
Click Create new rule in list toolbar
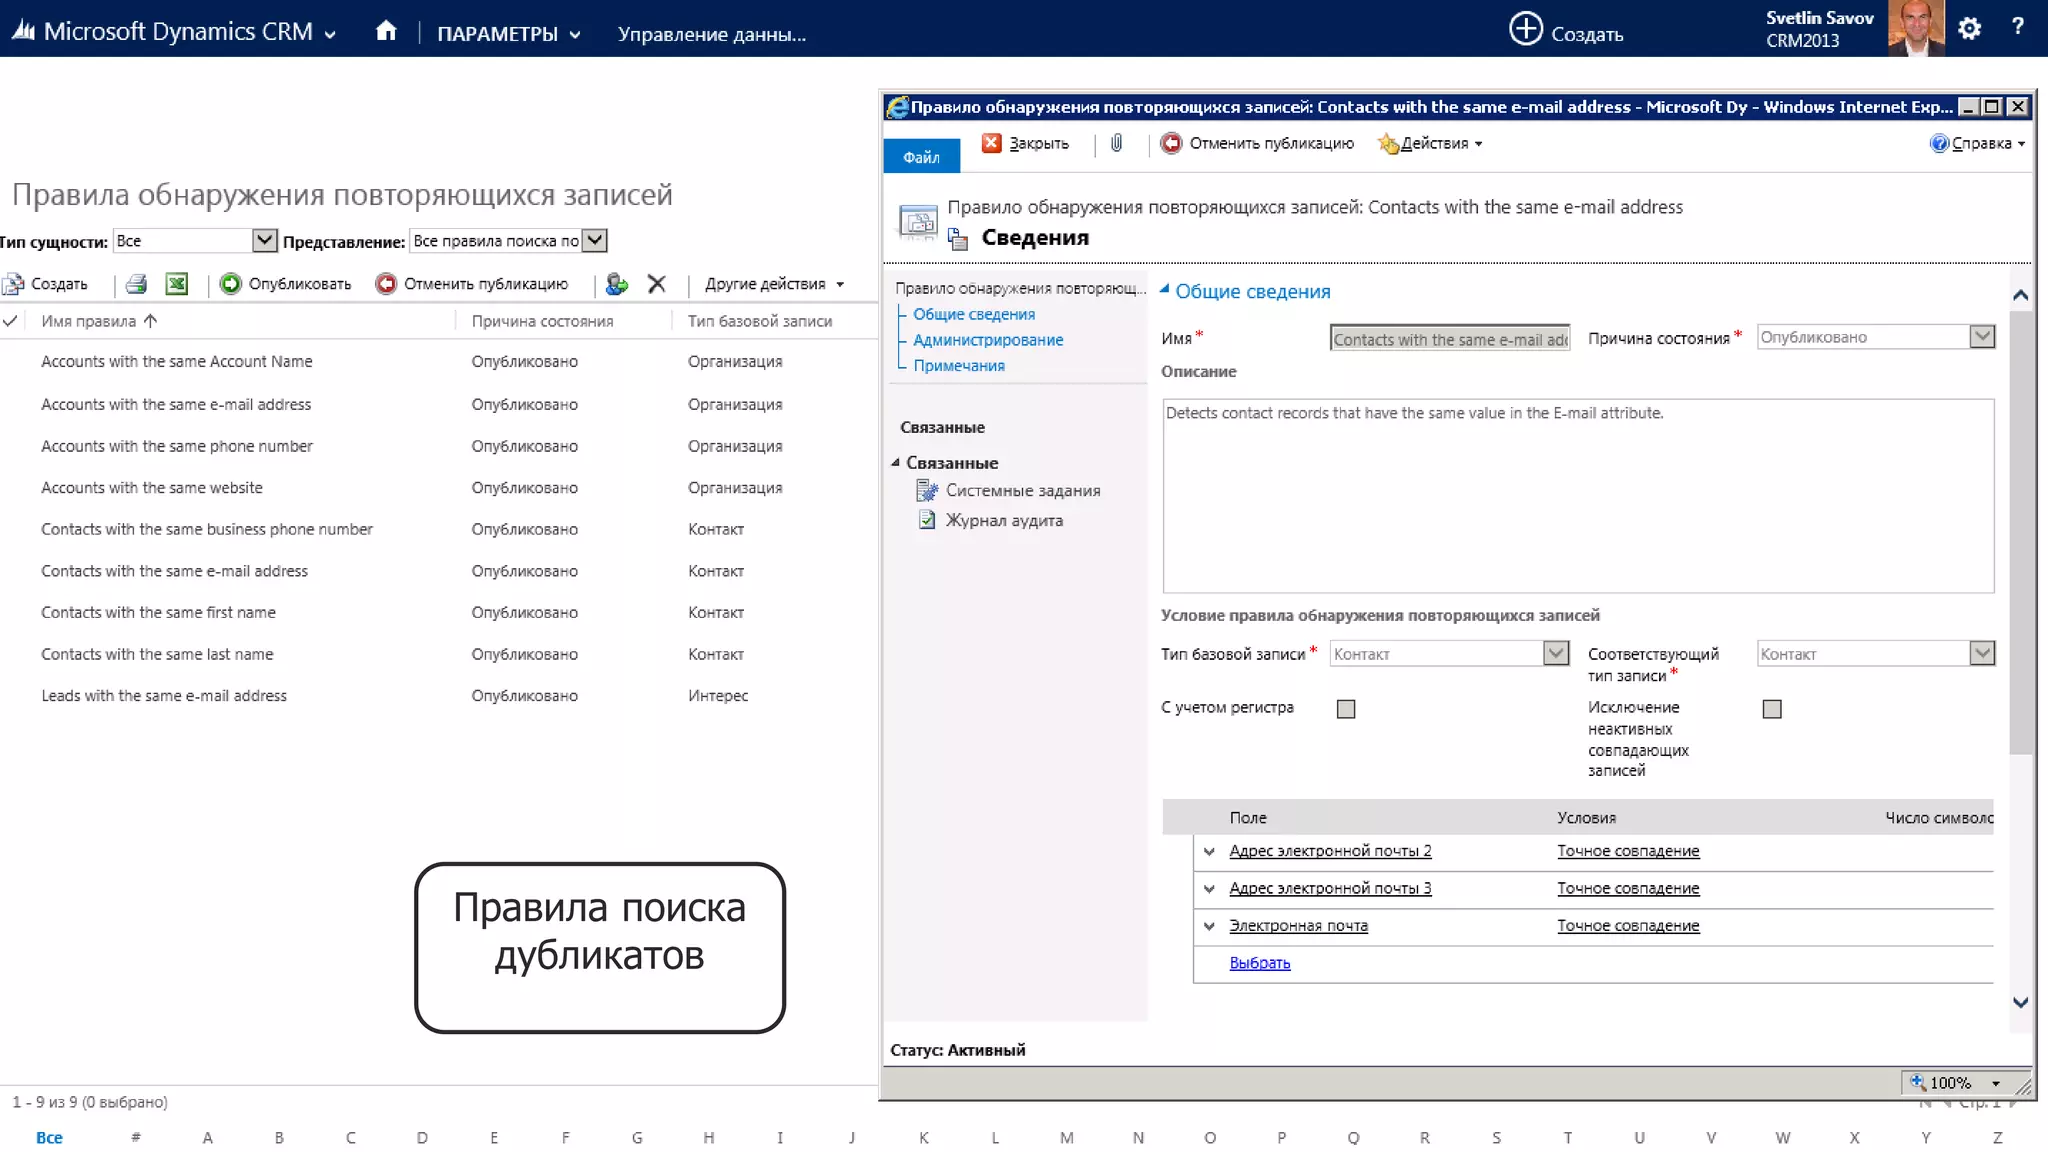tap(45, 284)
